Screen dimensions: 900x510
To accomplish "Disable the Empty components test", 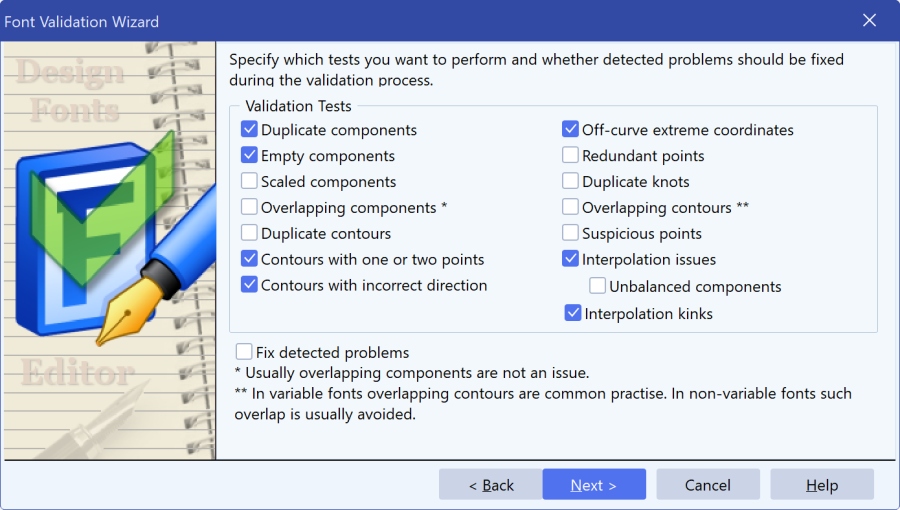I will pos(249,155).
